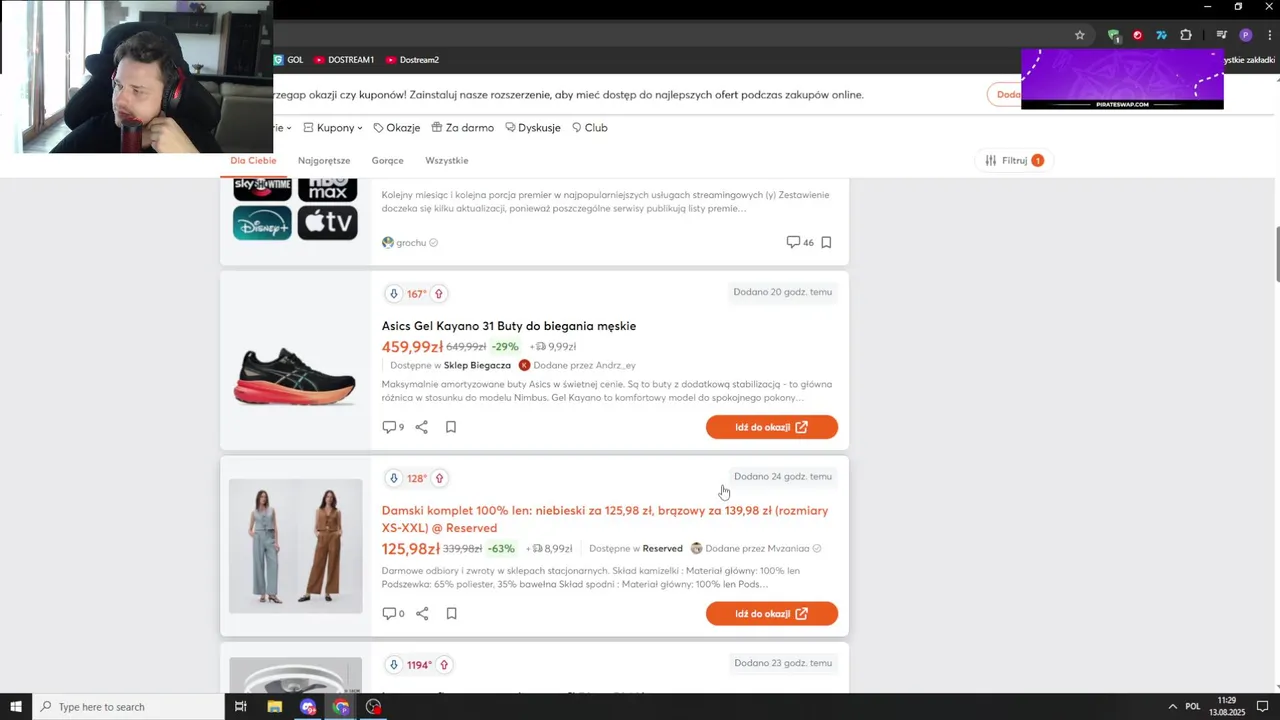Upvote the Asics Gel Kayano deal
This screenshot has width=1280, height=720.
tap(438, 294)
